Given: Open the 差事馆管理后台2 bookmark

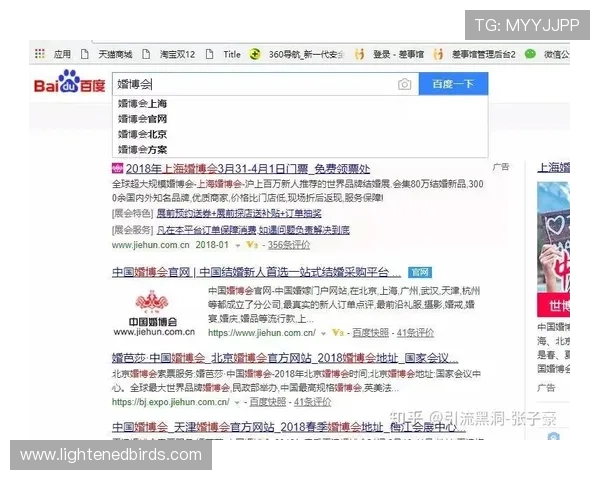Looking at the screenshot, I should (484, 54).
